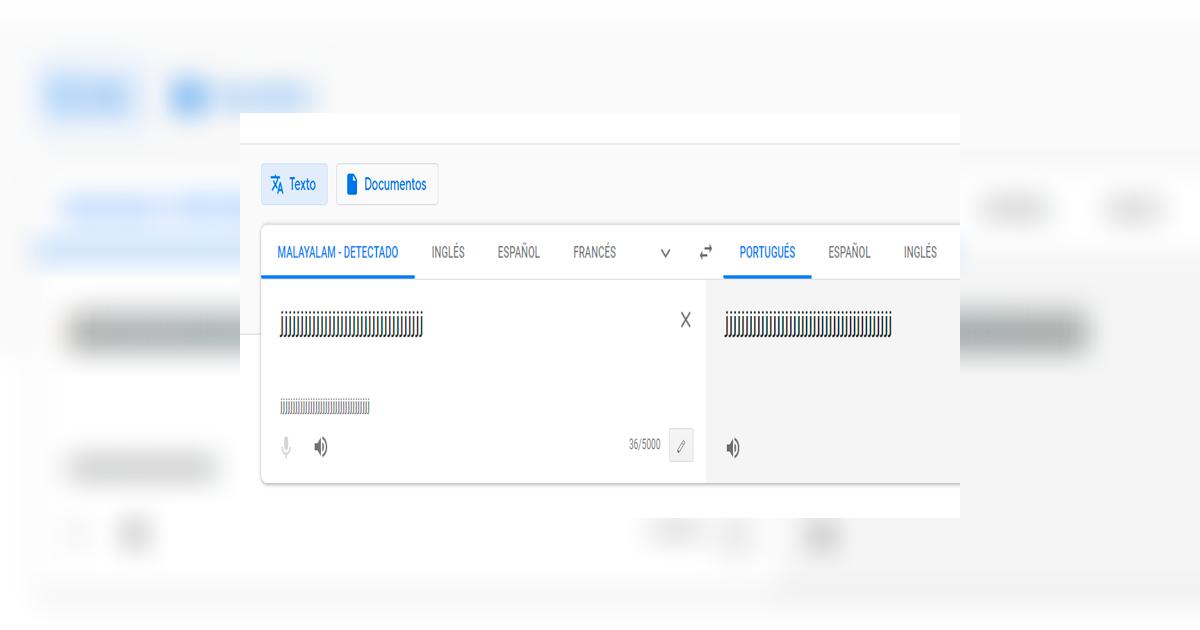
Task: Click the 36/5000 character counter
Action: 644,445
